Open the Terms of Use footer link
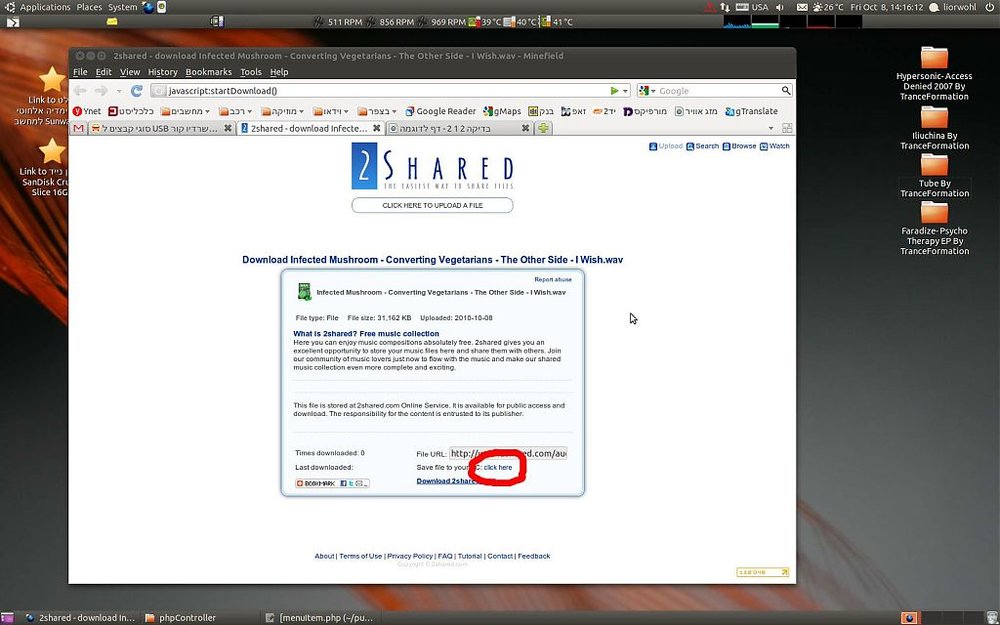 [x=360, y=556]
